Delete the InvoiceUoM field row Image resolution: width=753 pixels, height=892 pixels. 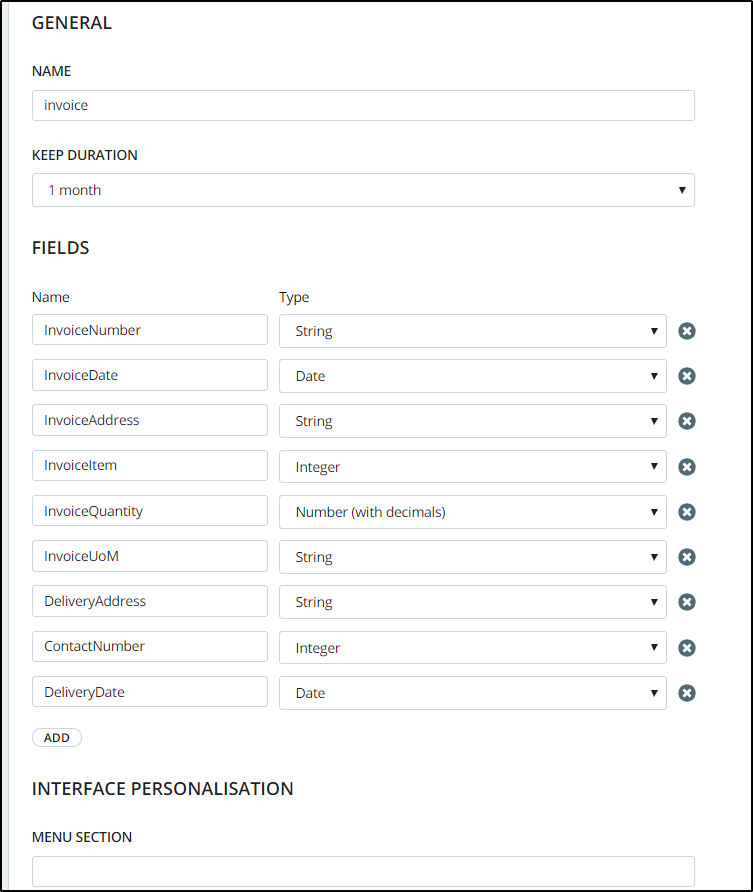(x=687, y=557)
